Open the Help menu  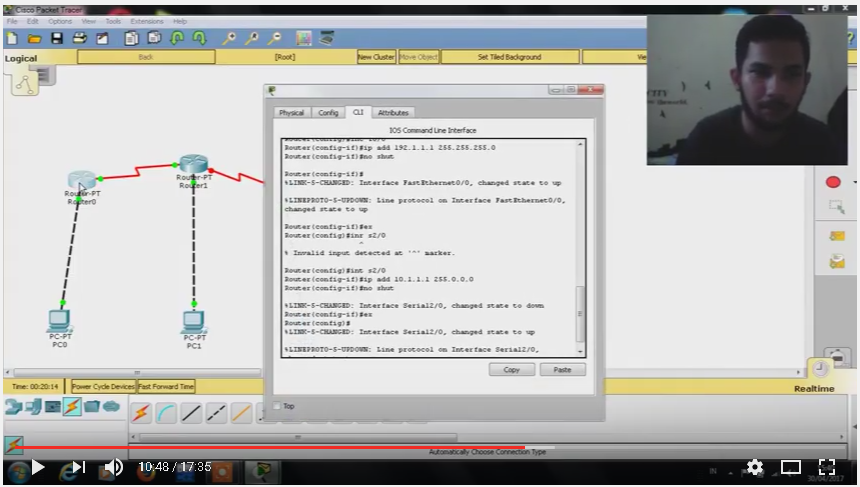[x=180, y=21]
